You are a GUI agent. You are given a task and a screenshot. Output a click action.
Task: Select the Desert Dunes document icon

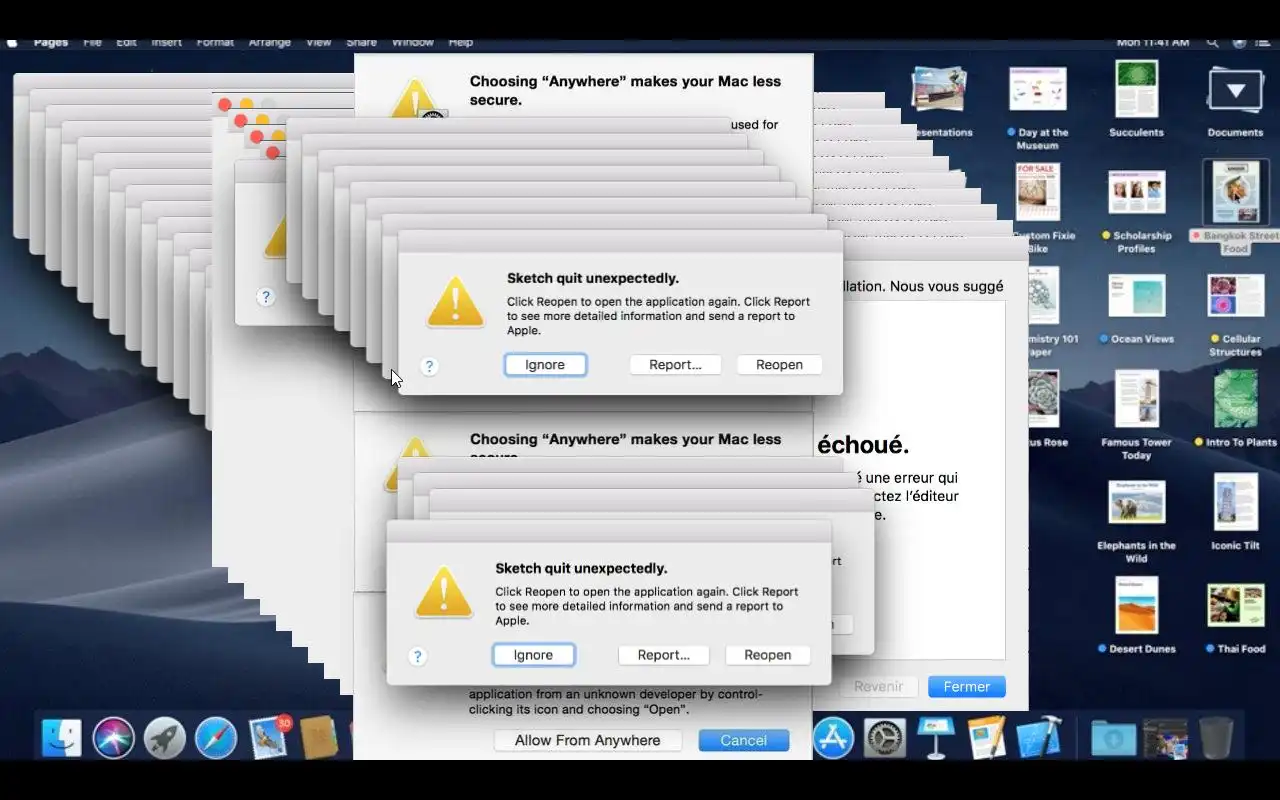1136,605
